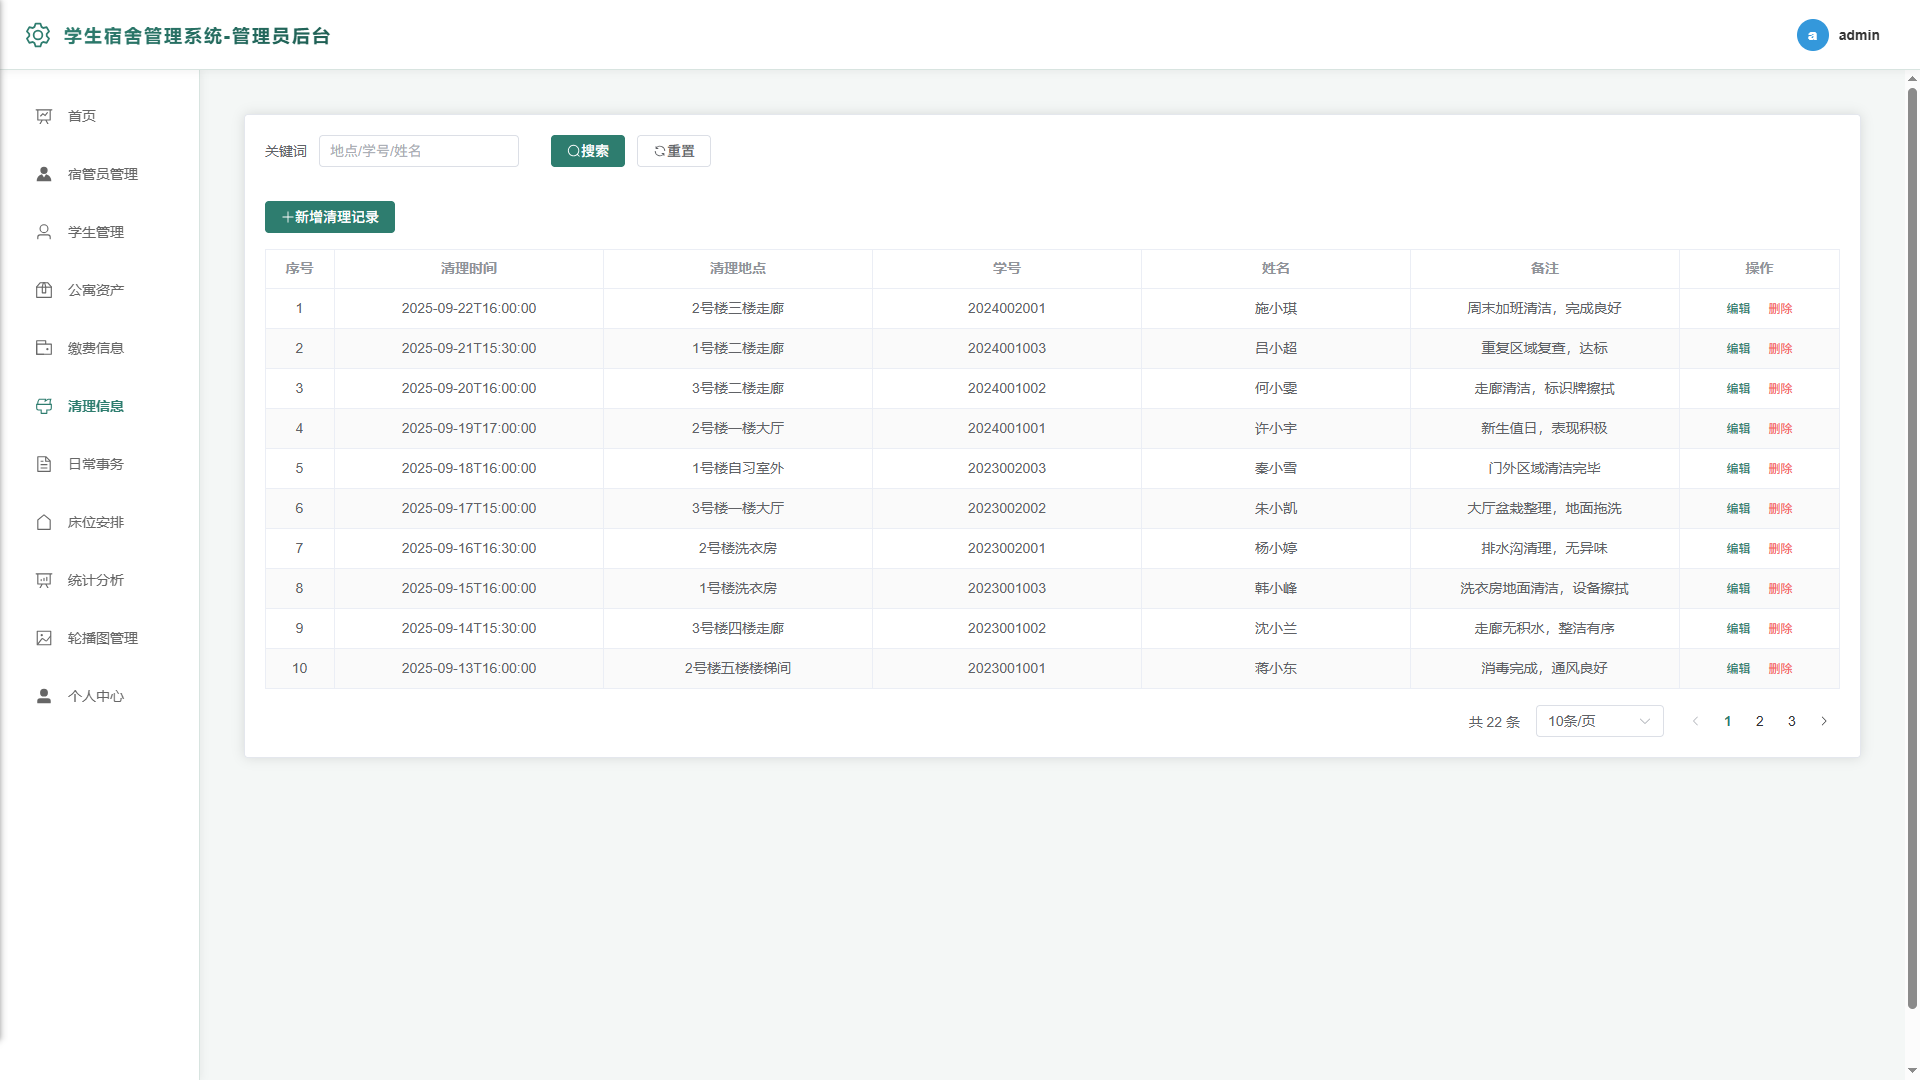Click the previous page left chevron
The image size is (1920, 1080).
coord(1695,721)
